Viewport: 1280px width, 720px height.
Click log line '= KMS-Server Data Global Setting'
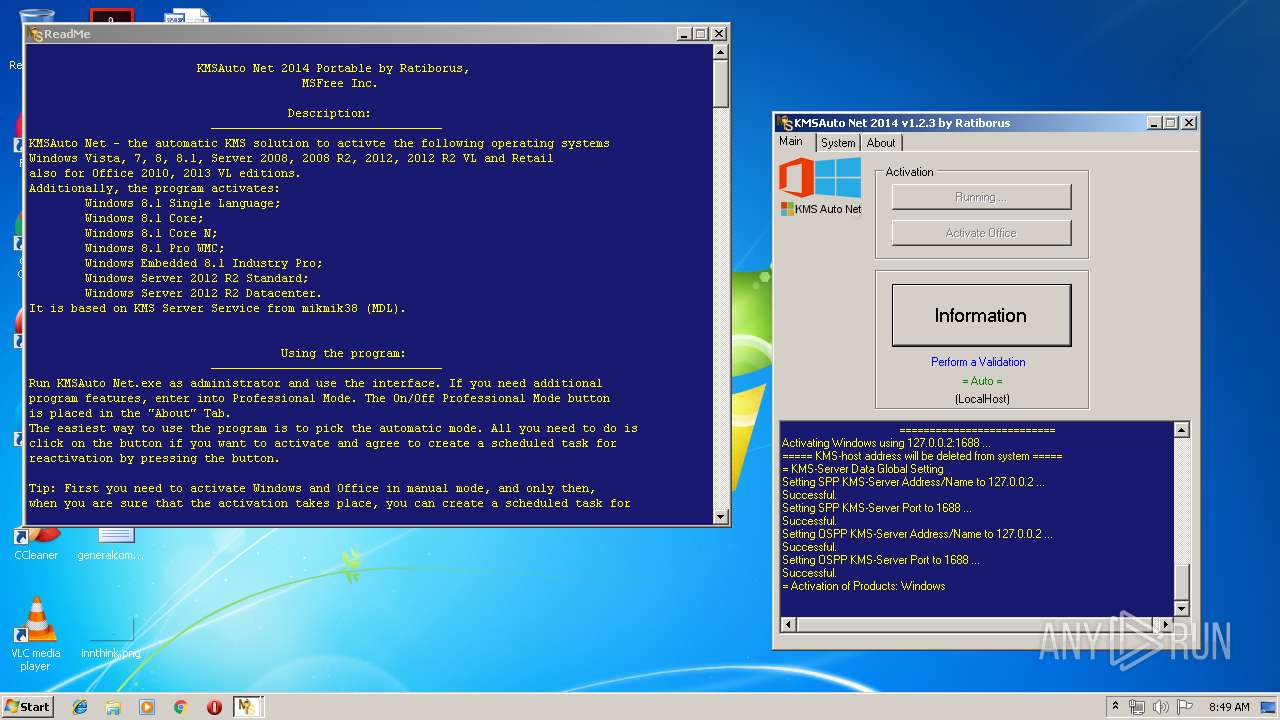862,469
